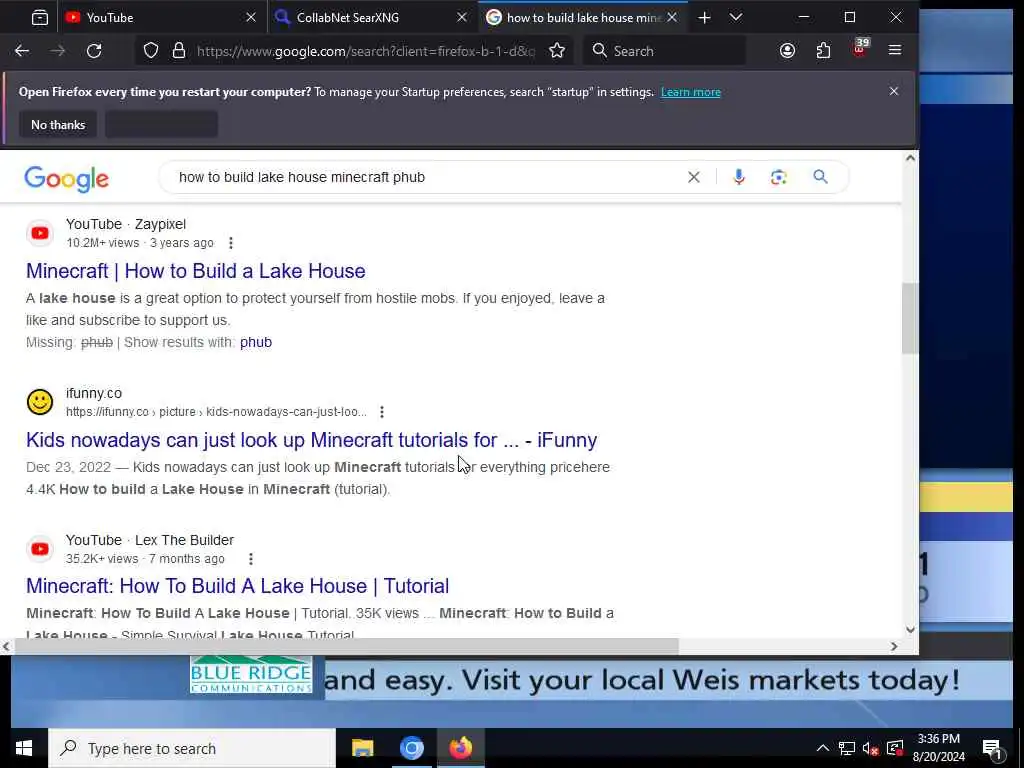Screen dimensions: 1024x768
Task: Click vertical scrollbar down arrow
Action: pos(910,630)
